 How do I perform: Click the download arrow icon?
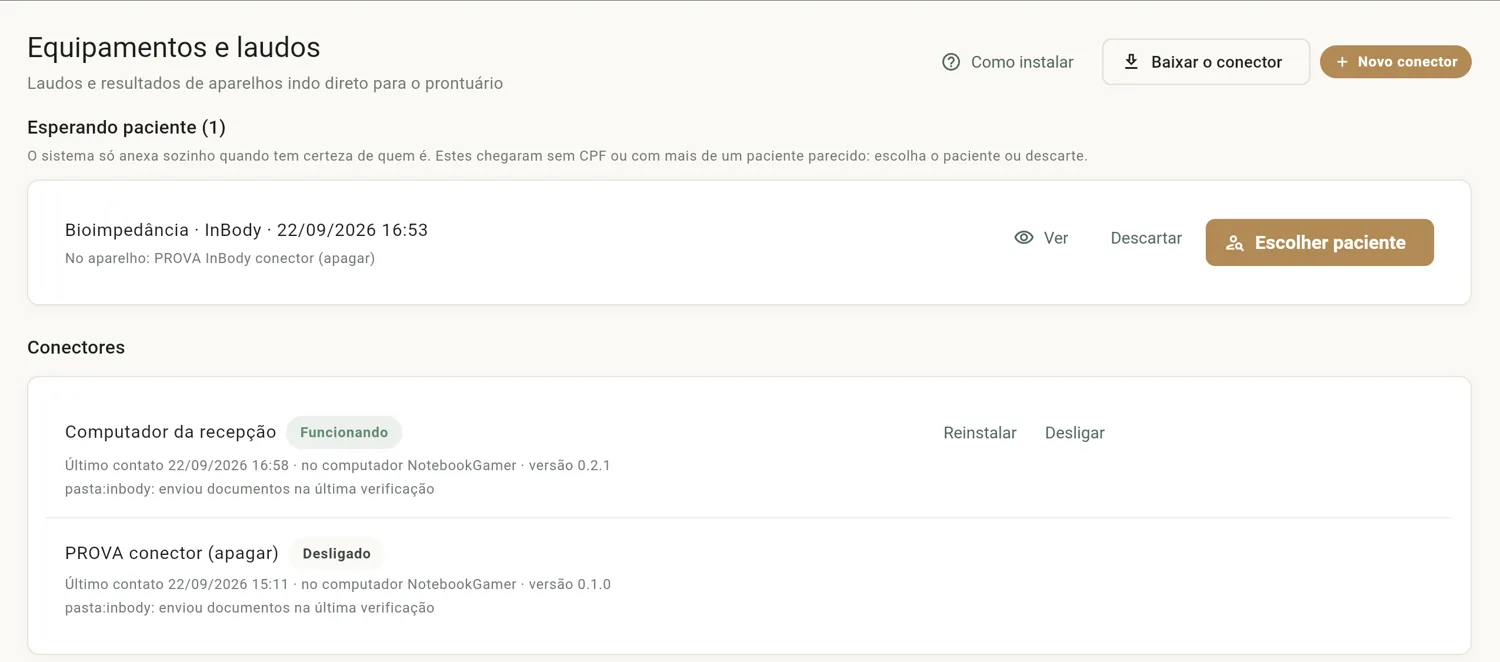pos(1131,62)
